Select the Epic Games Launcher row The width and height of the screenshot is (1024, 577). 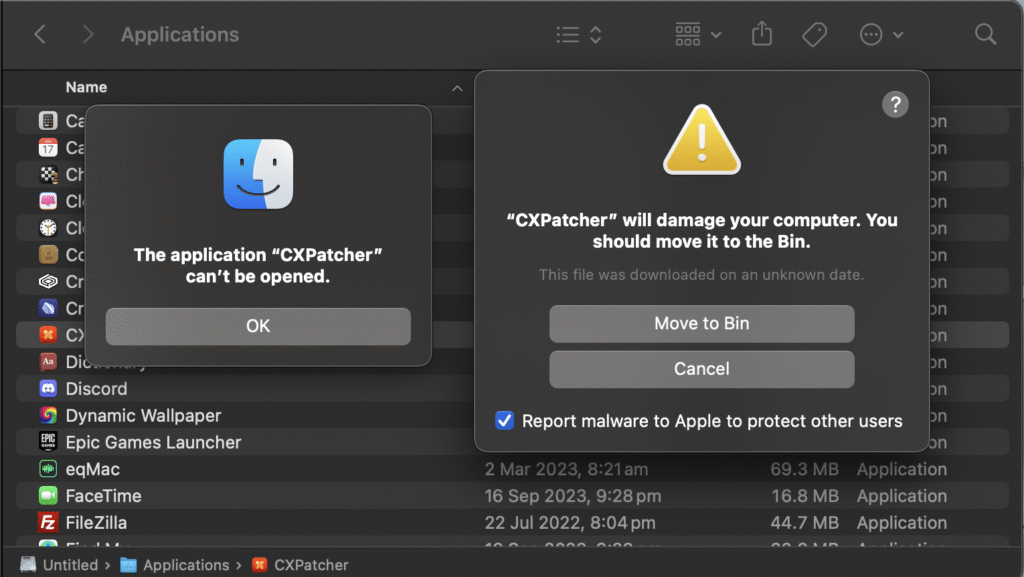point(153,442)
